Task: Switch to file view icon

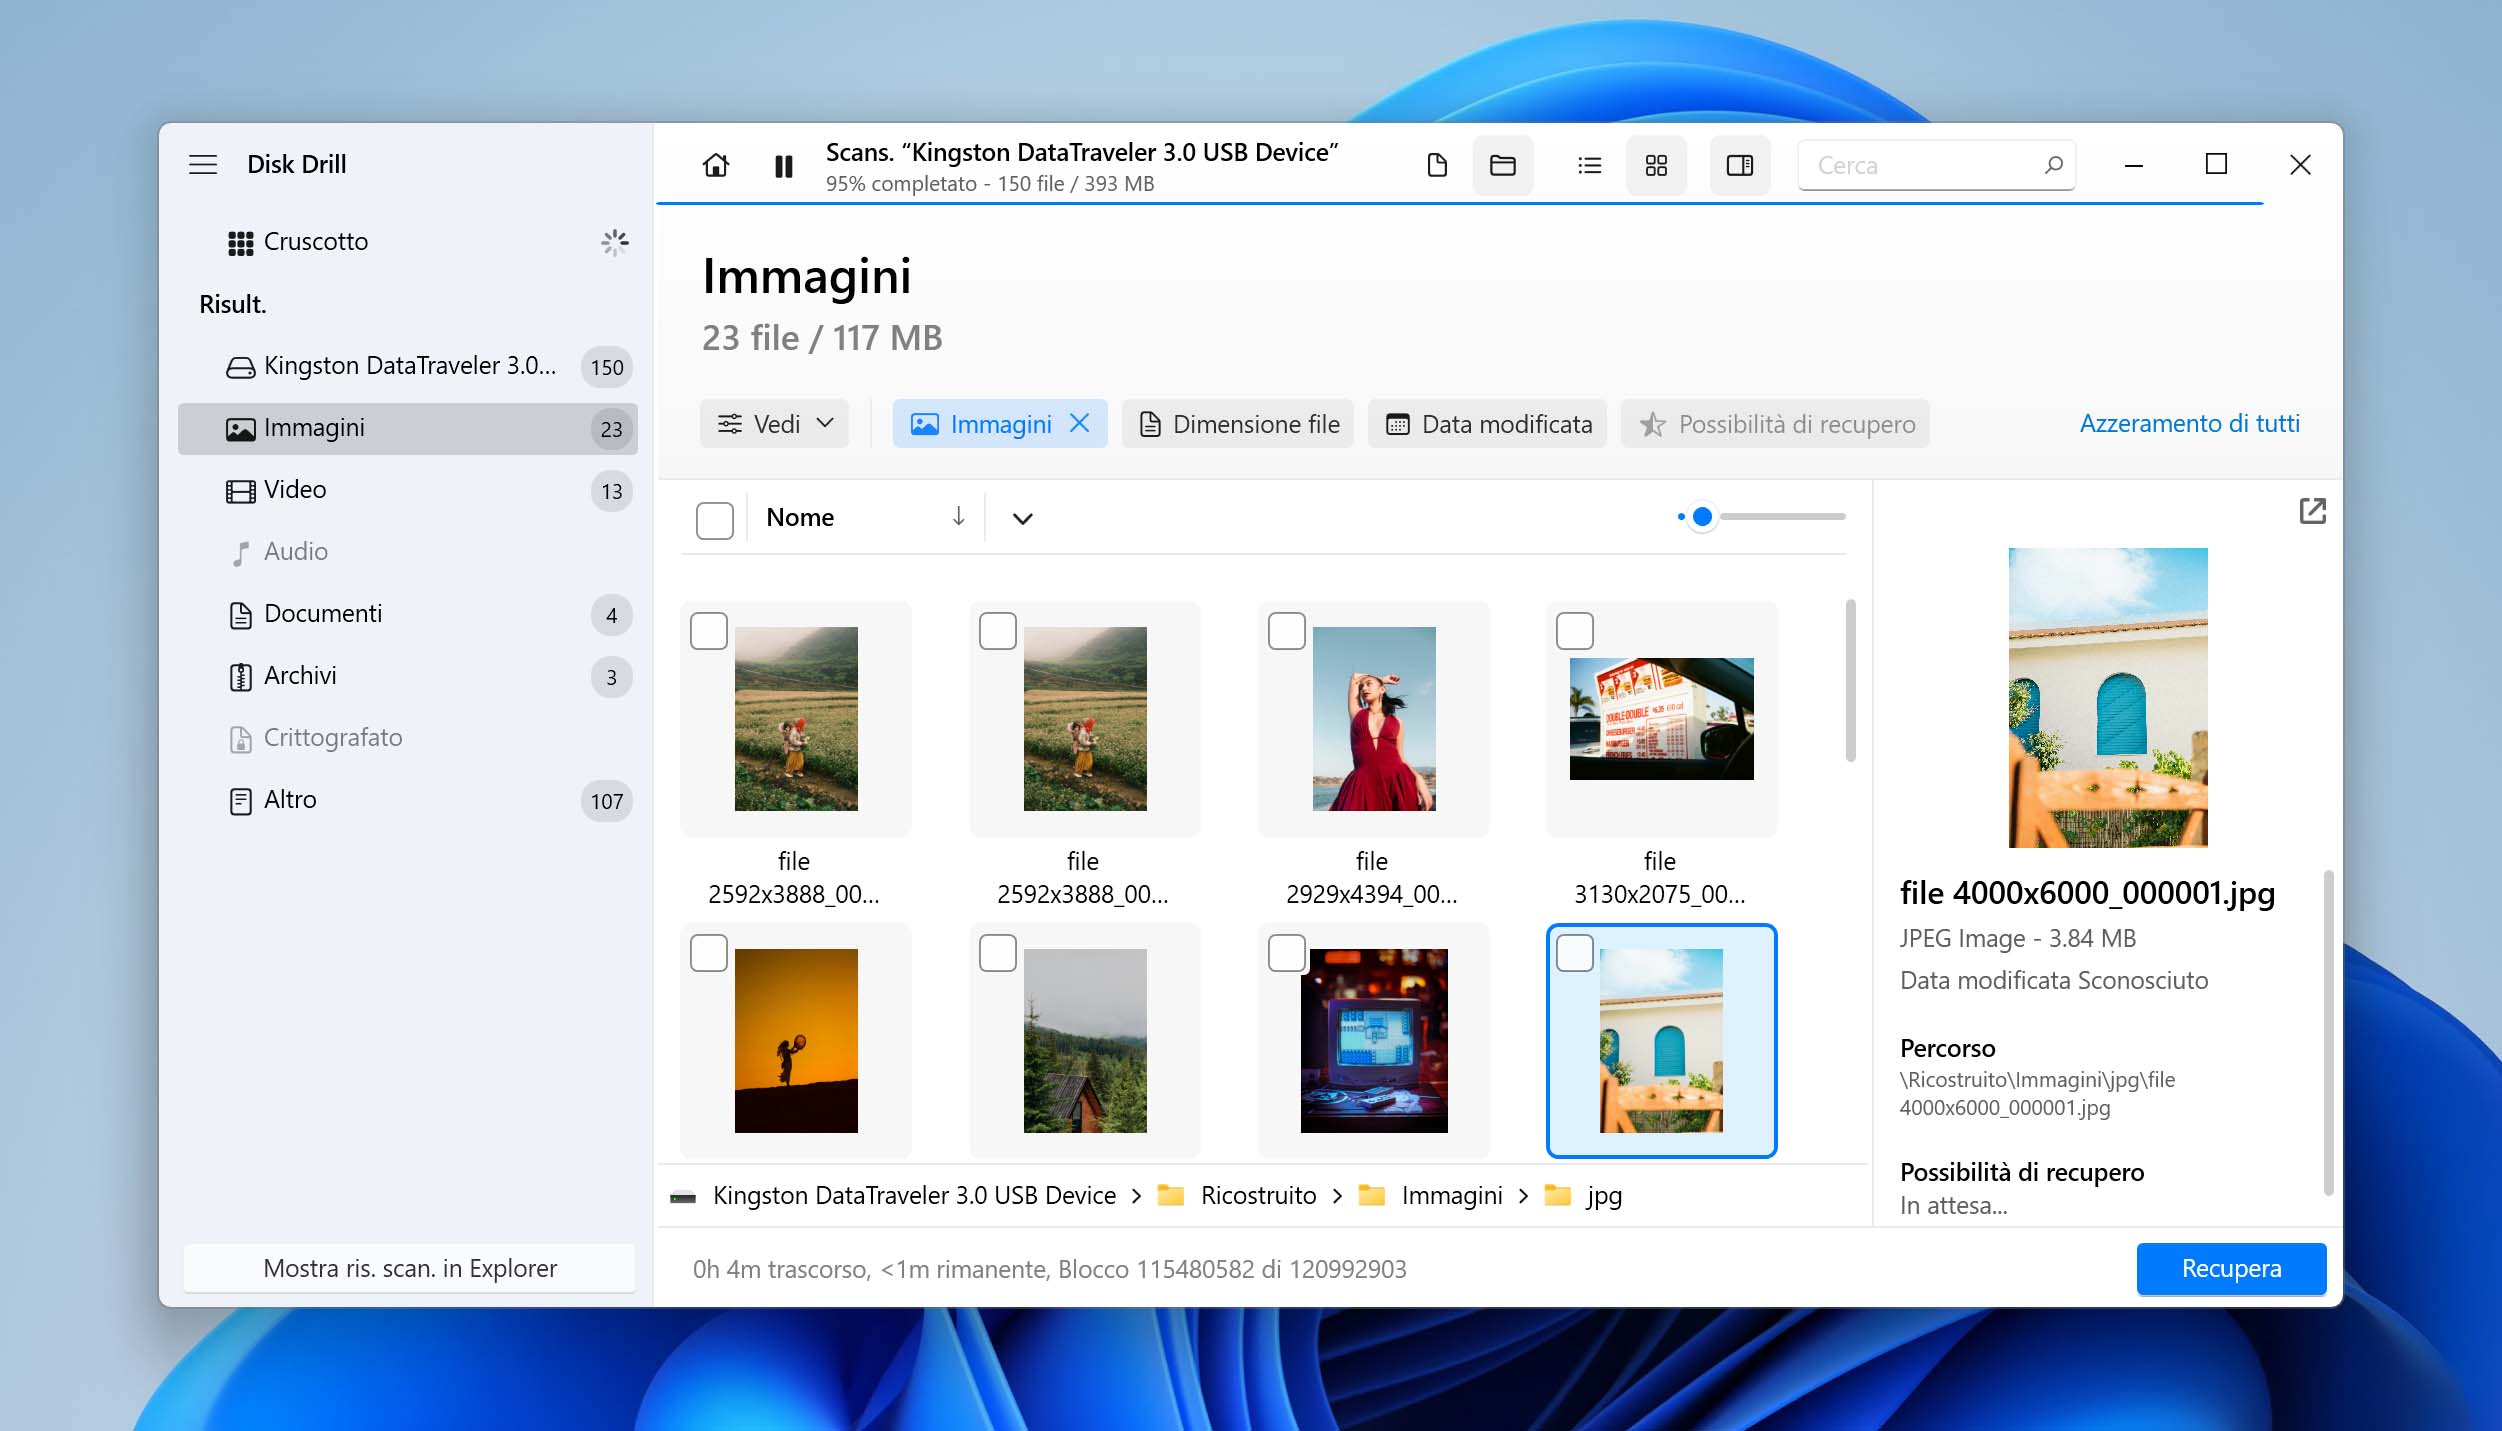Action: tap(1437, 165)
